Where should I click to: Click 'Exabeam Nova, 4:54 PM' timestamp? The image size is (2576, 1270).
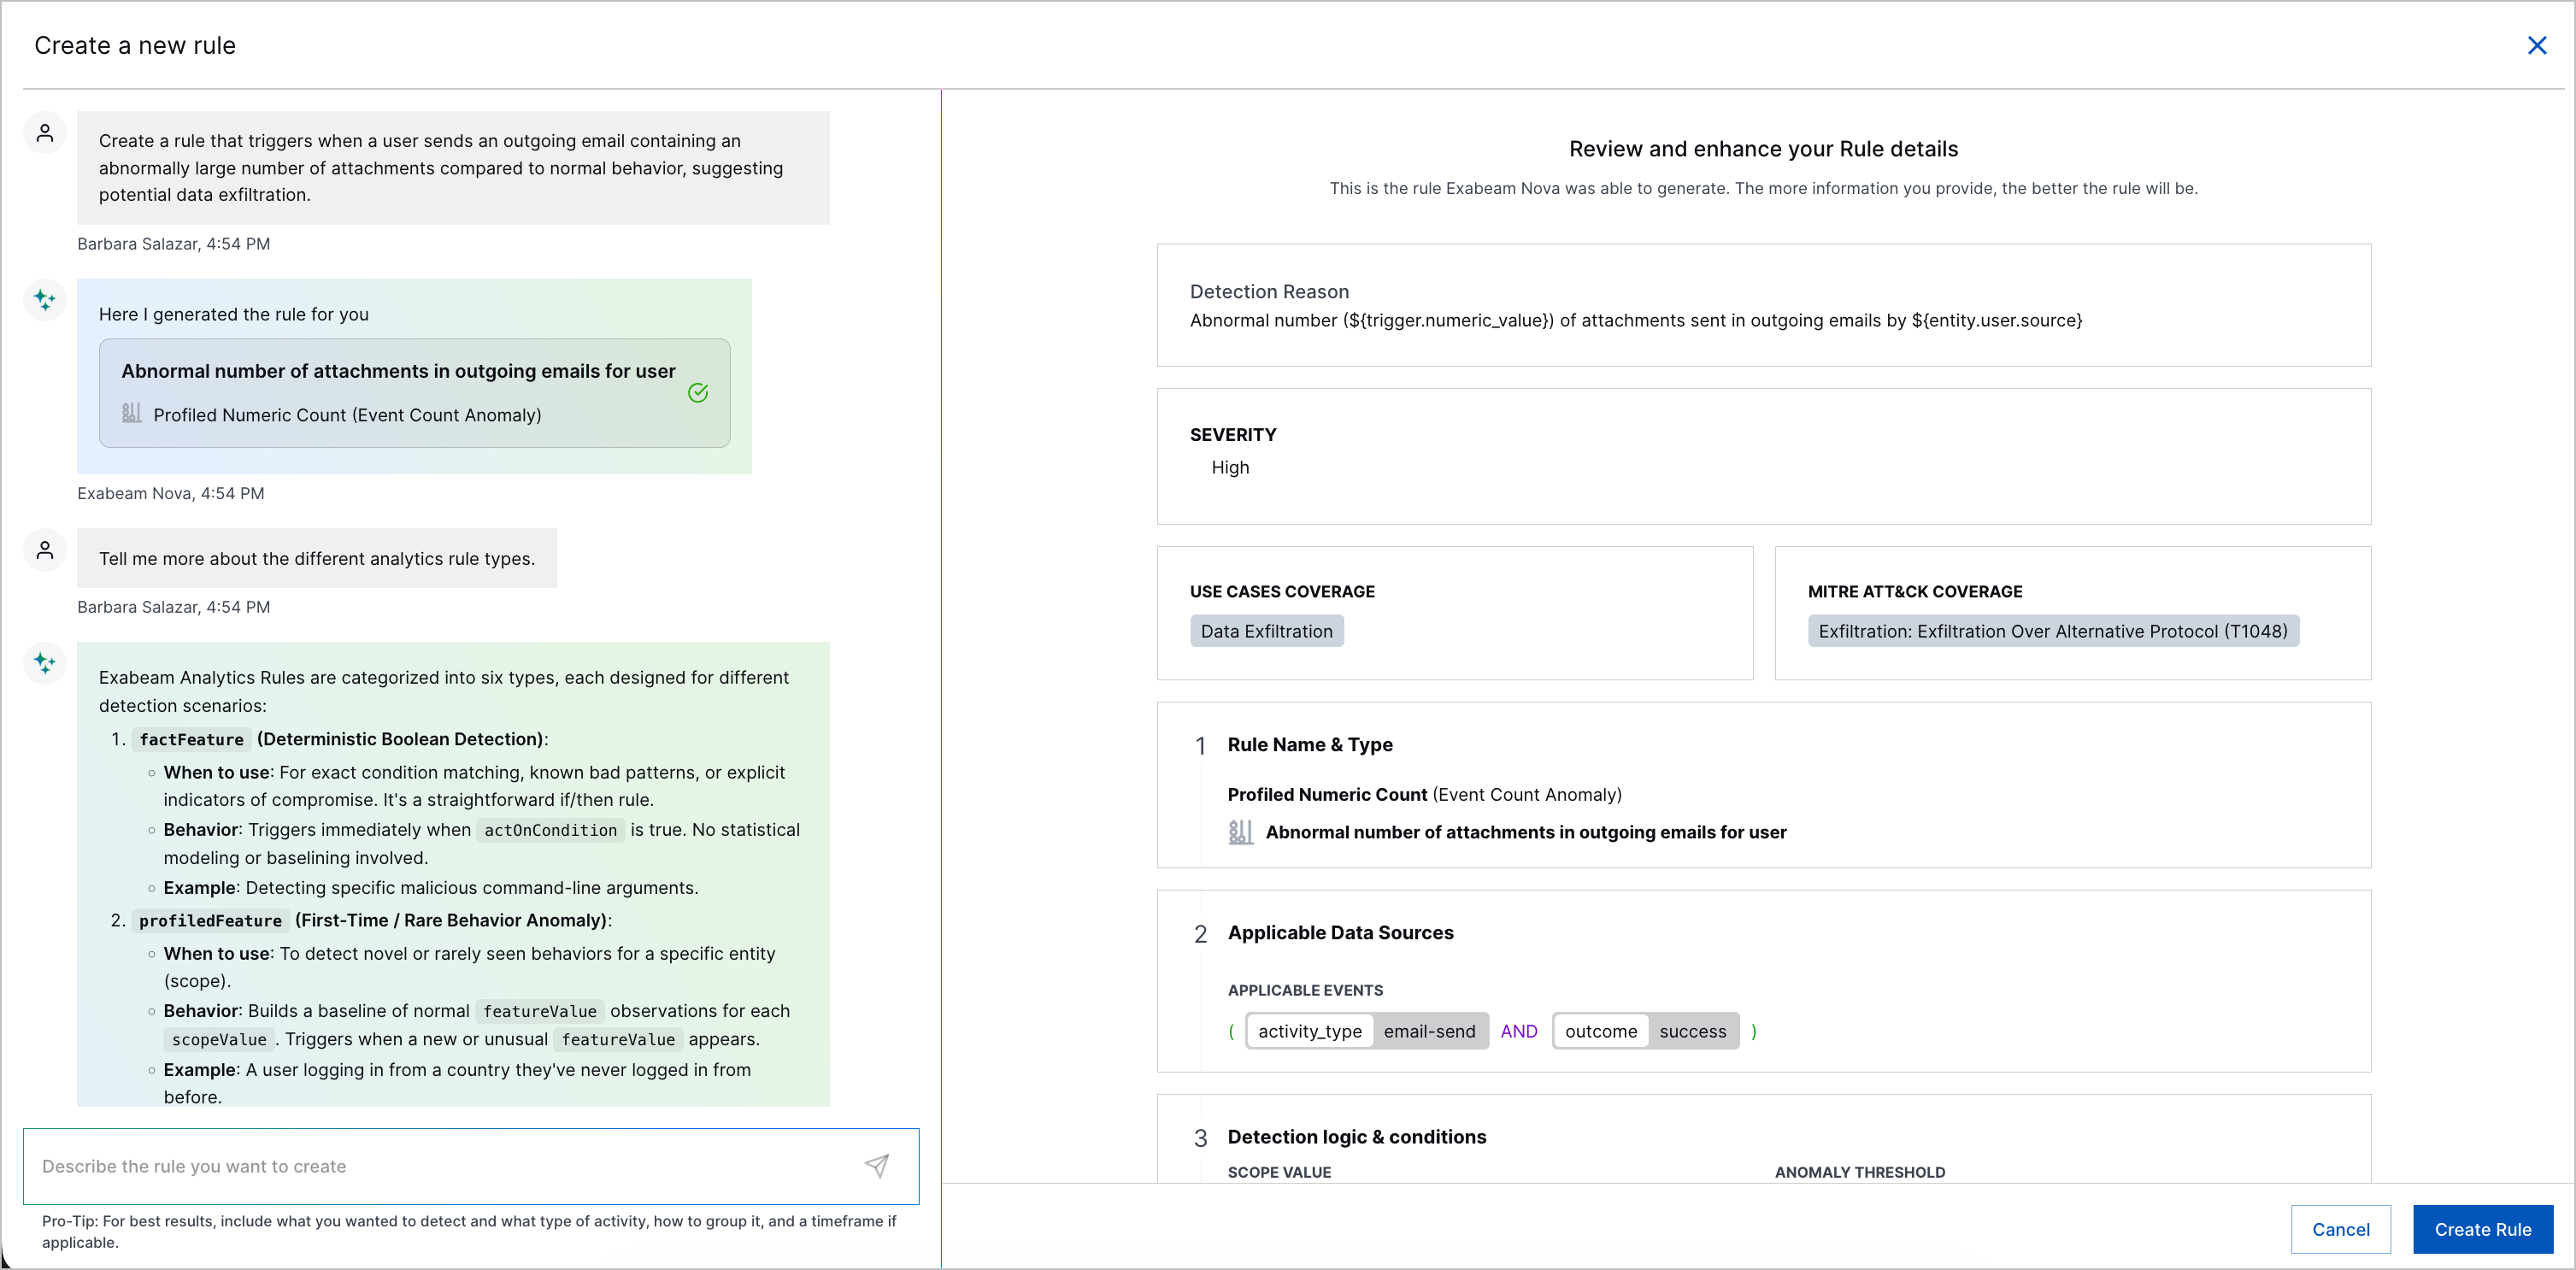tap(170, 493)
